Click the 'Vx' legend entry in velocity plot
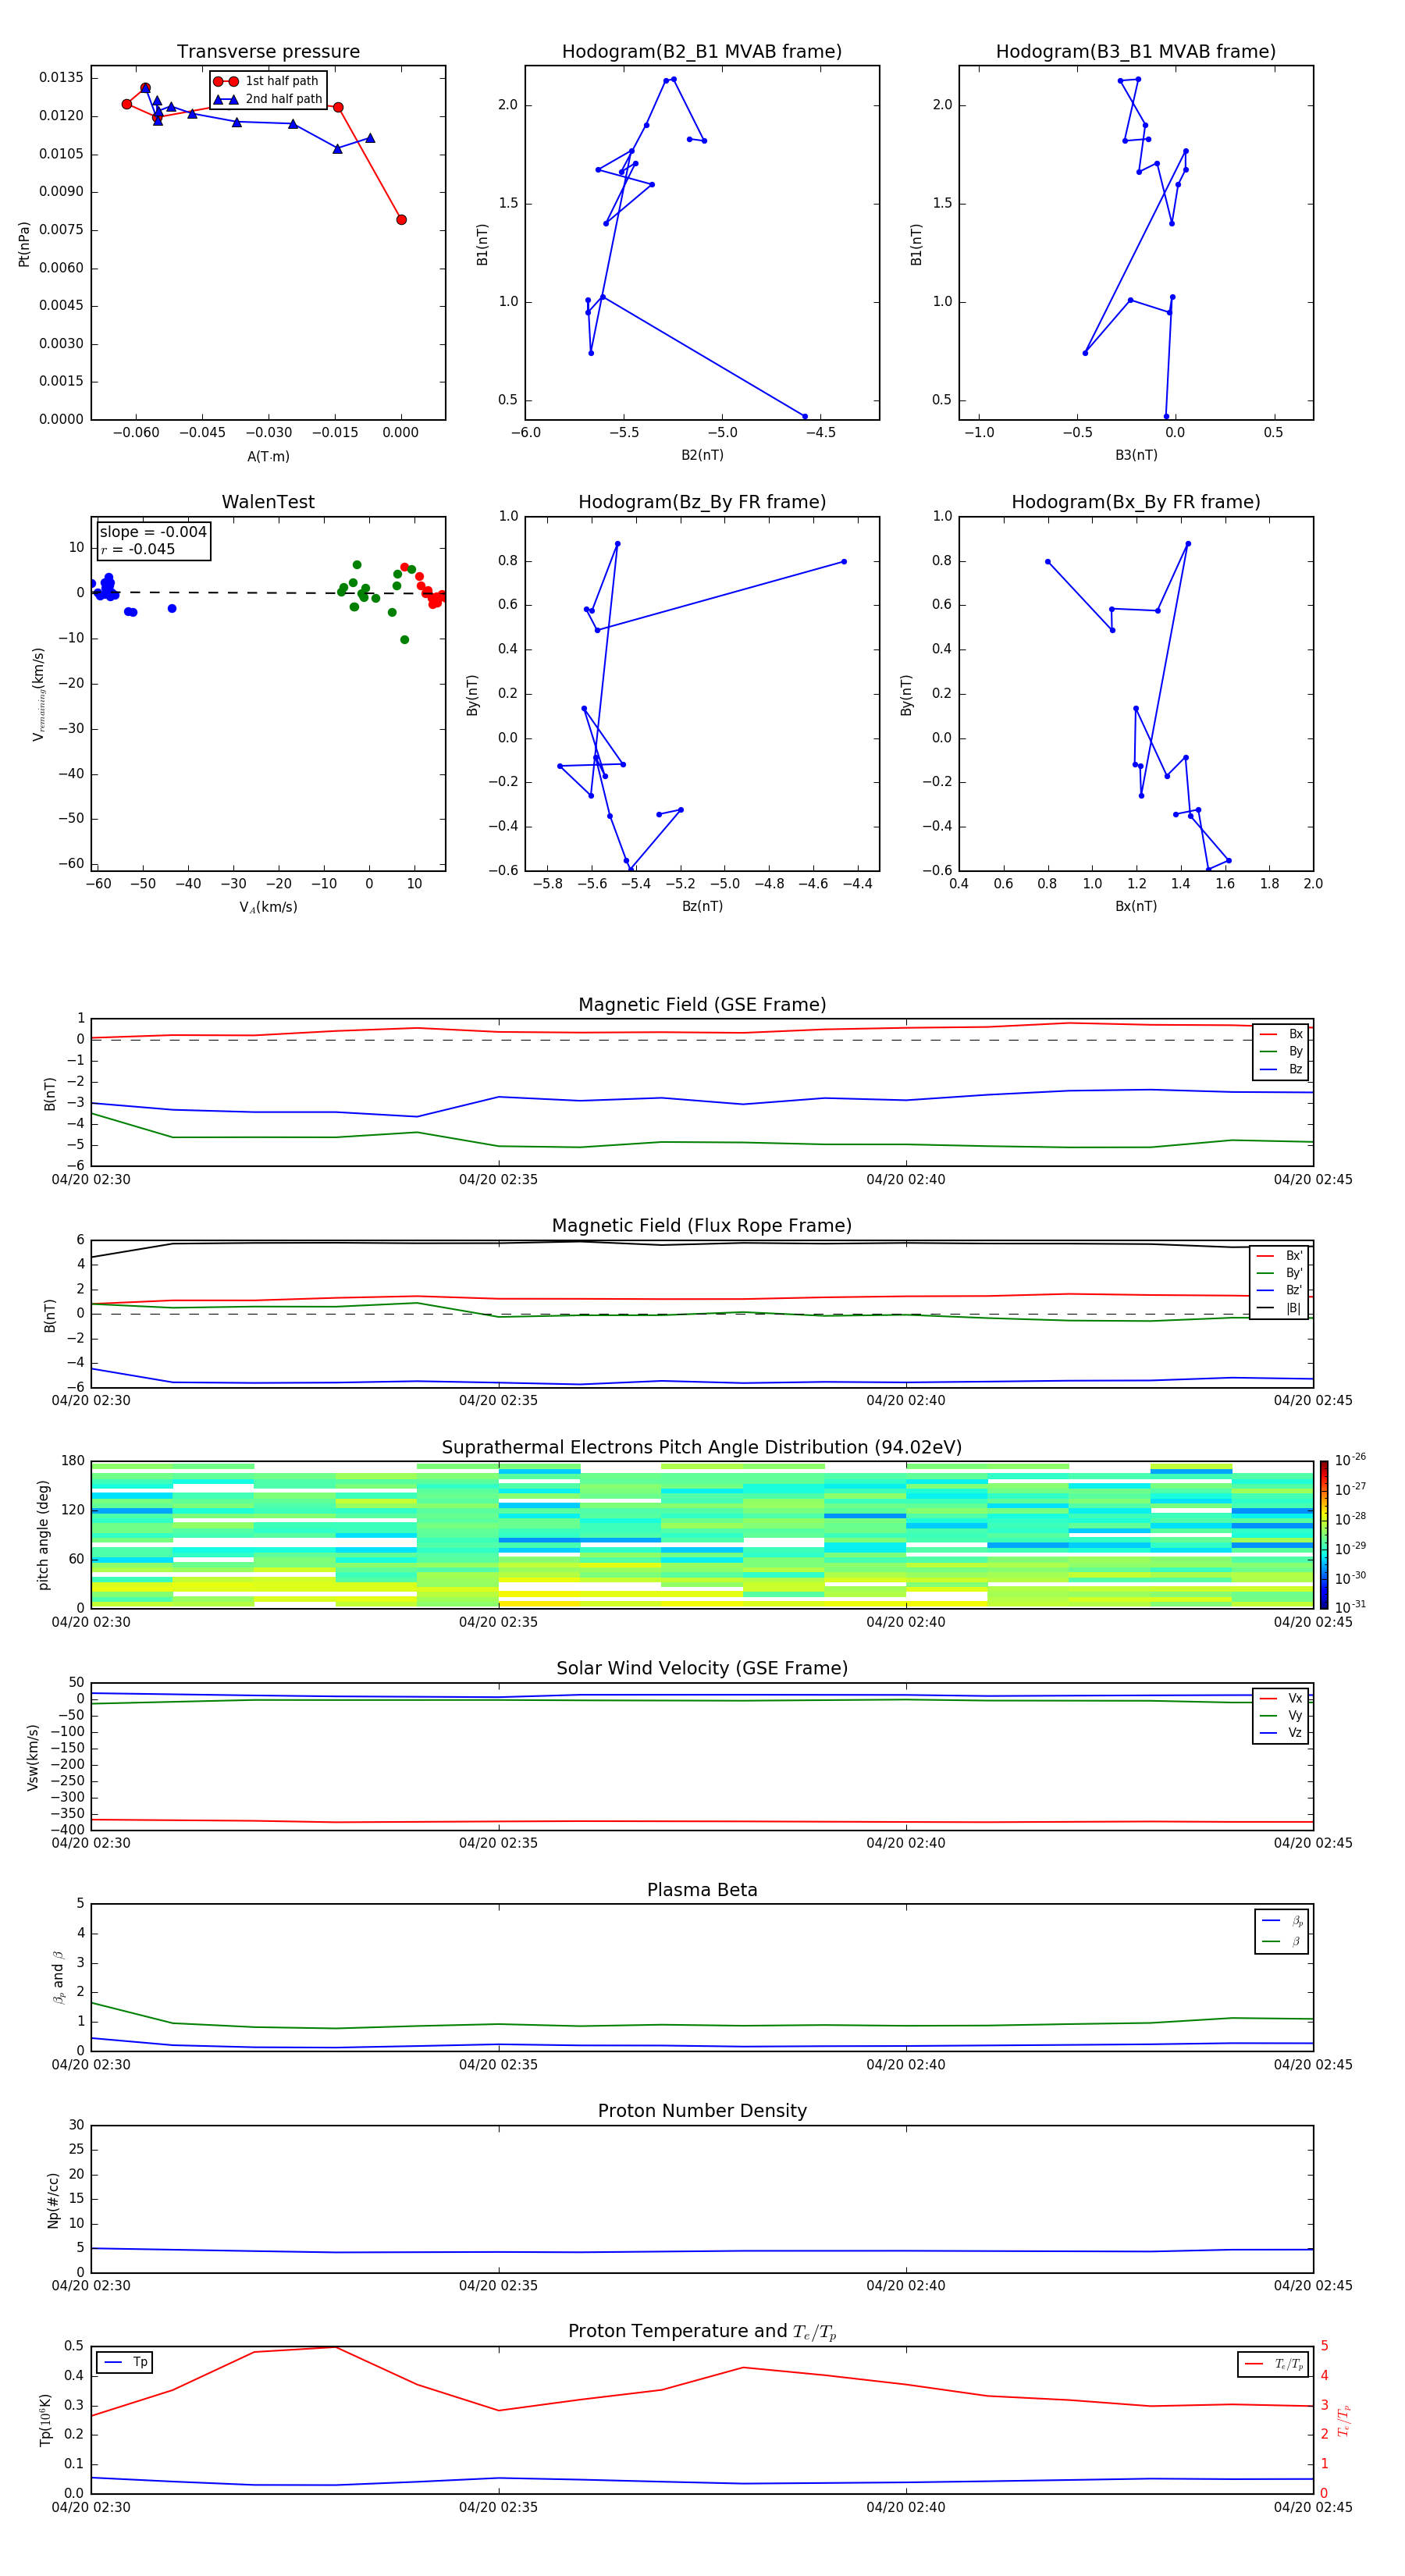Image resolution: width=1405 pixels, height=2576 pixels. (x=1281, y=1698)
